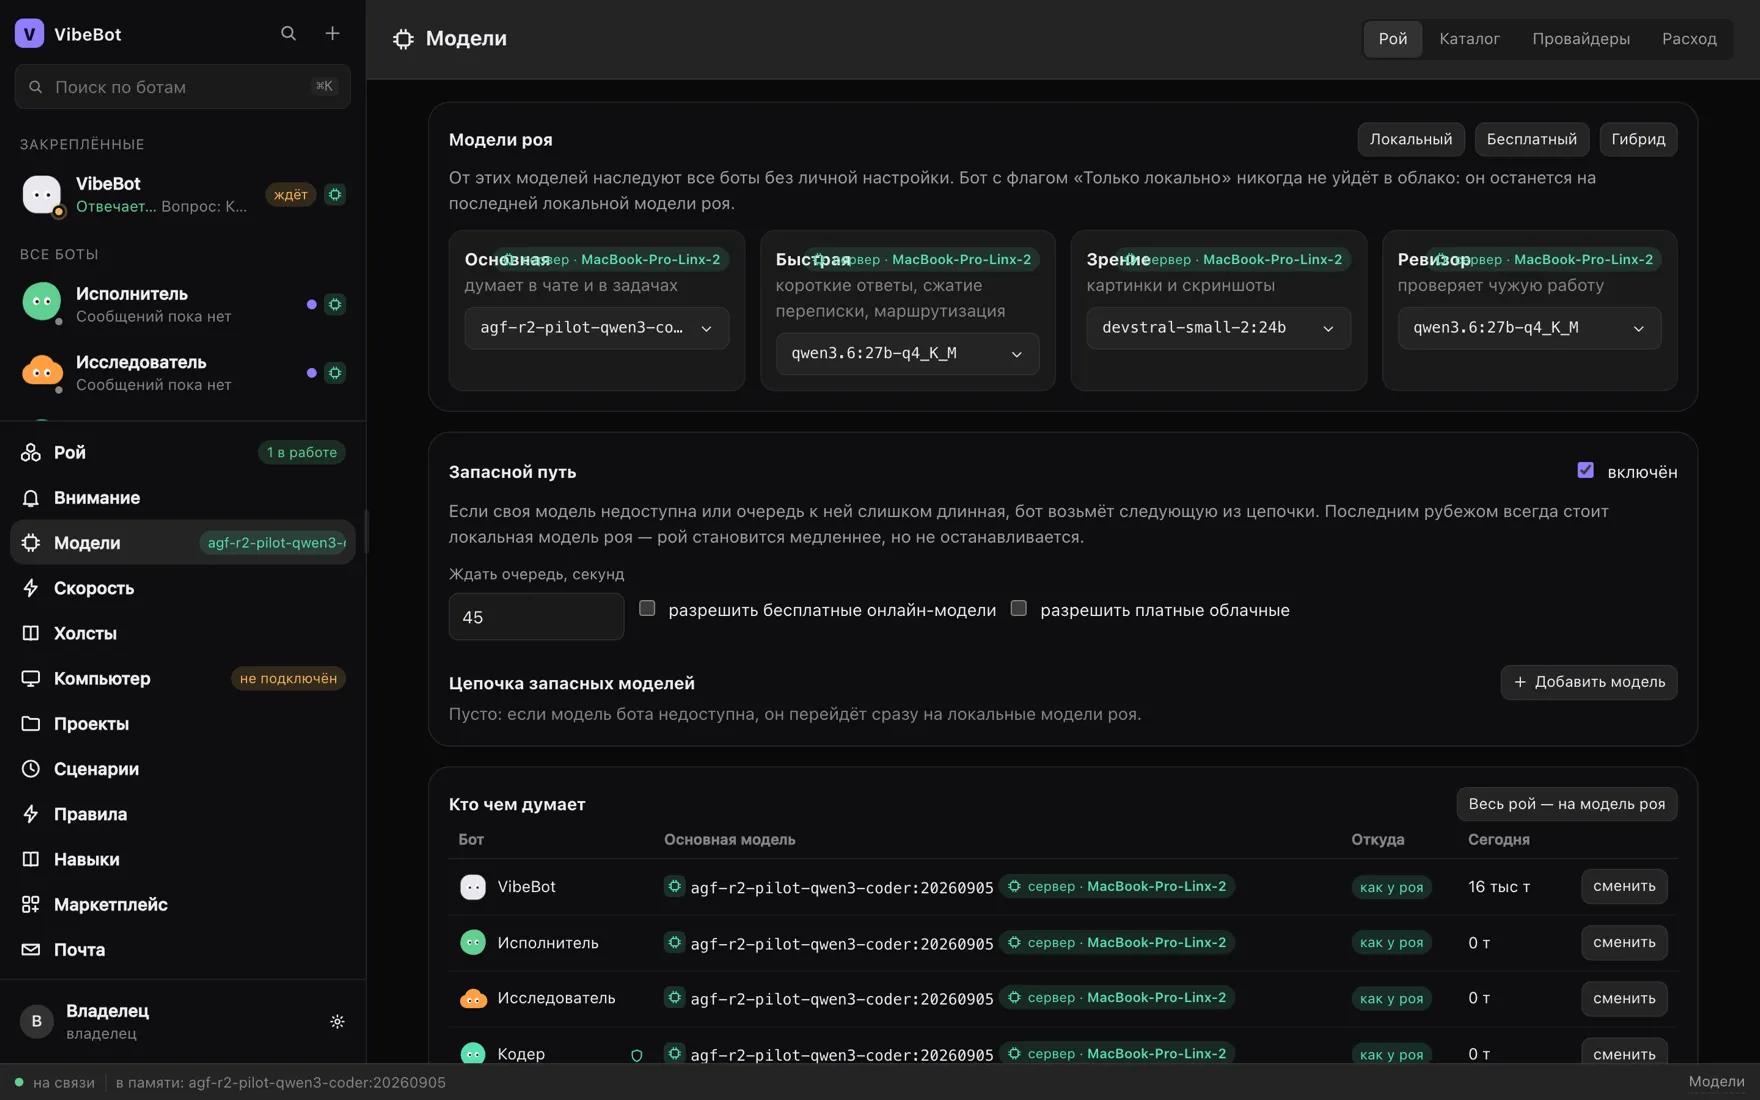Open Быстрая model dropdown qwen3.6:27b
Viewport: 1760px width, 1100px height.
click(907, 353)
